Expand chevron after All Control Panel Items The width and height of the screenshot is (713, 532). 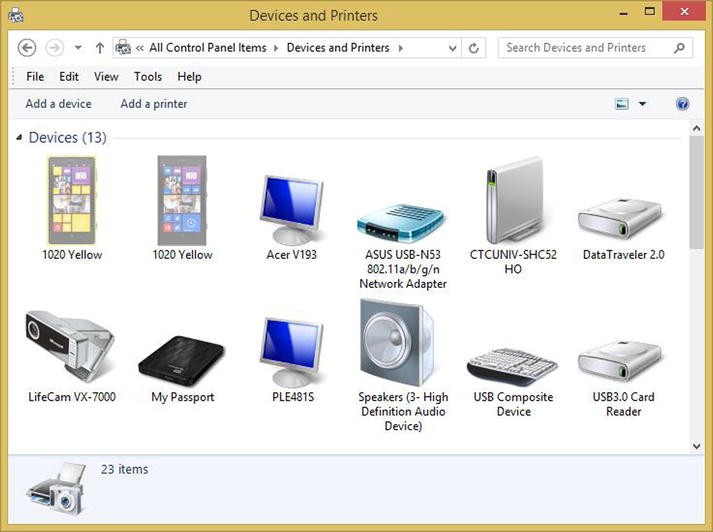(276, 48)
